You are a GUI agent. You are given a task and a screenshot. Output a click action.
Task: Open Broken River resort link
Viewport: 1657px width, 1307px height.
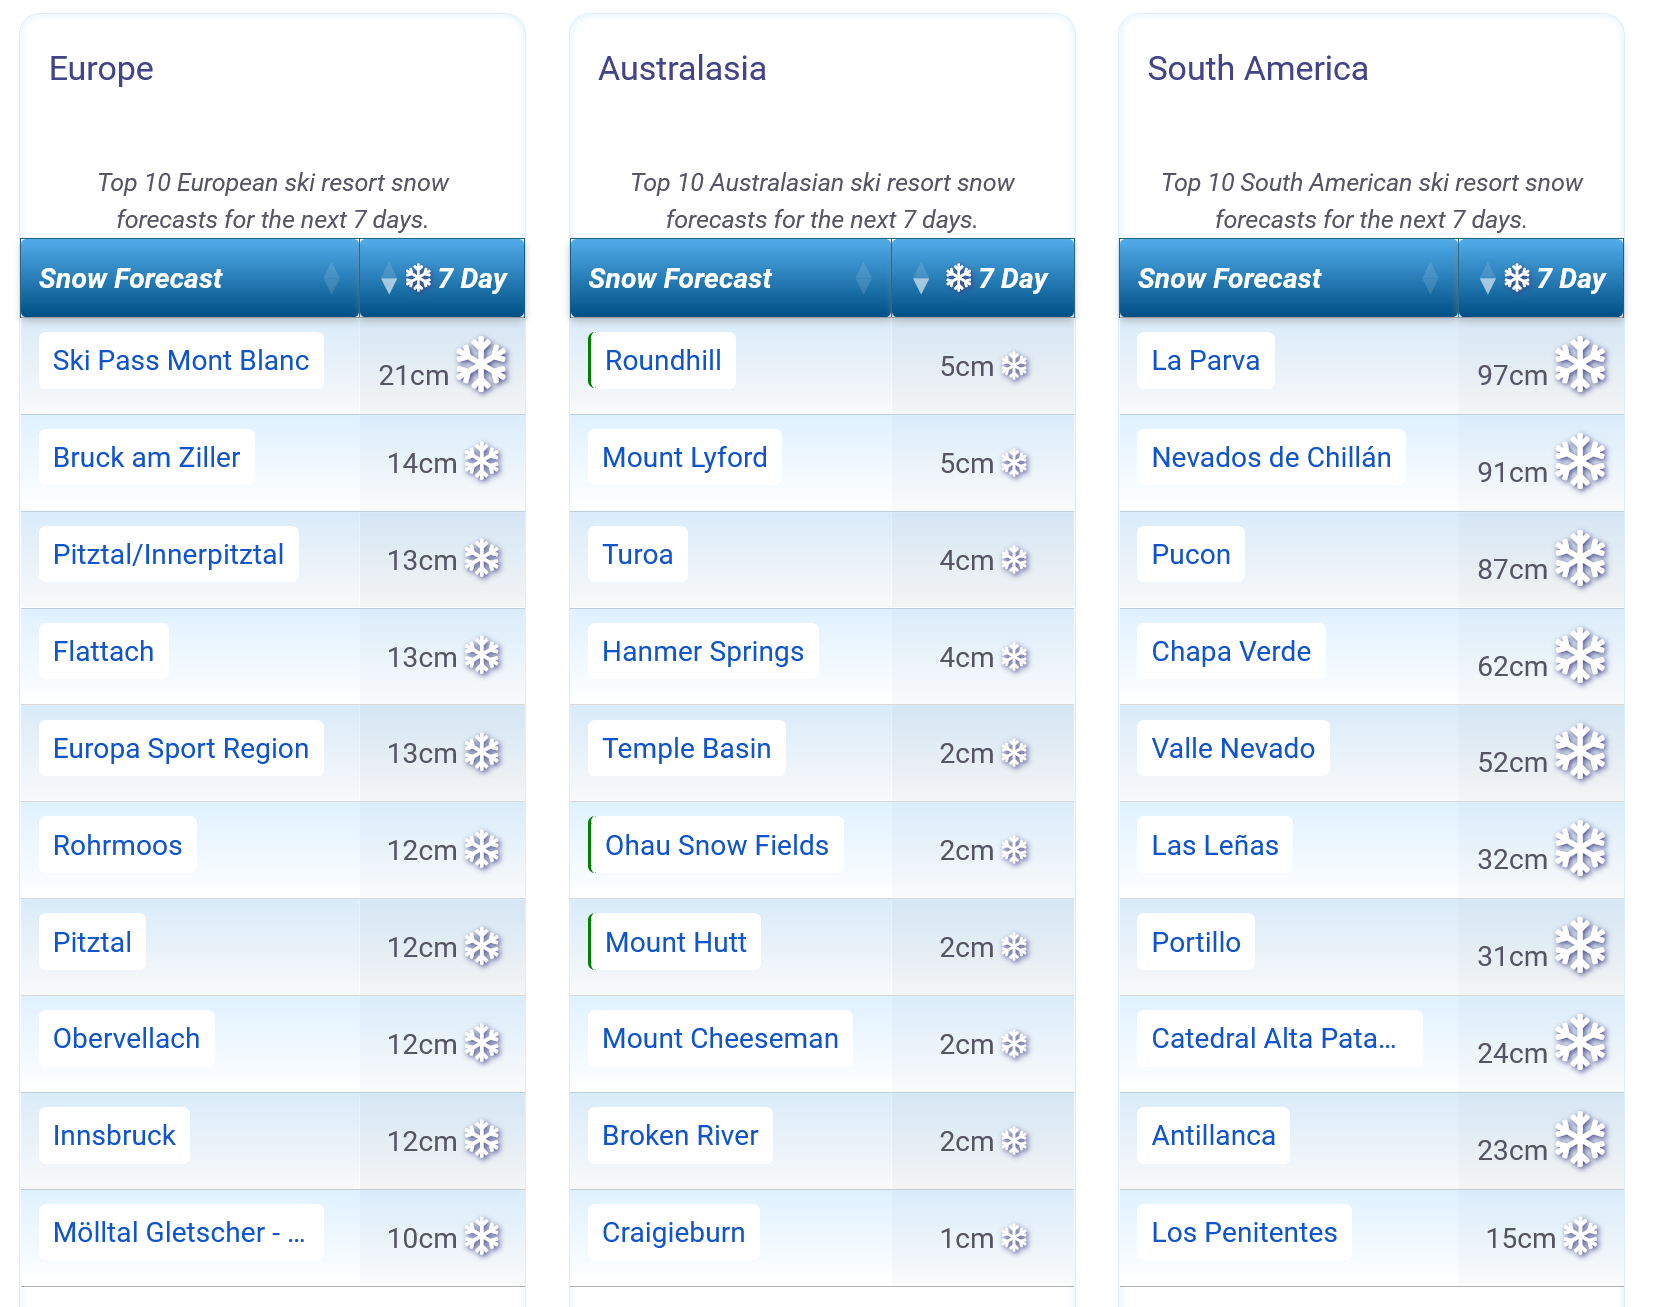(x=681, y=1135)
